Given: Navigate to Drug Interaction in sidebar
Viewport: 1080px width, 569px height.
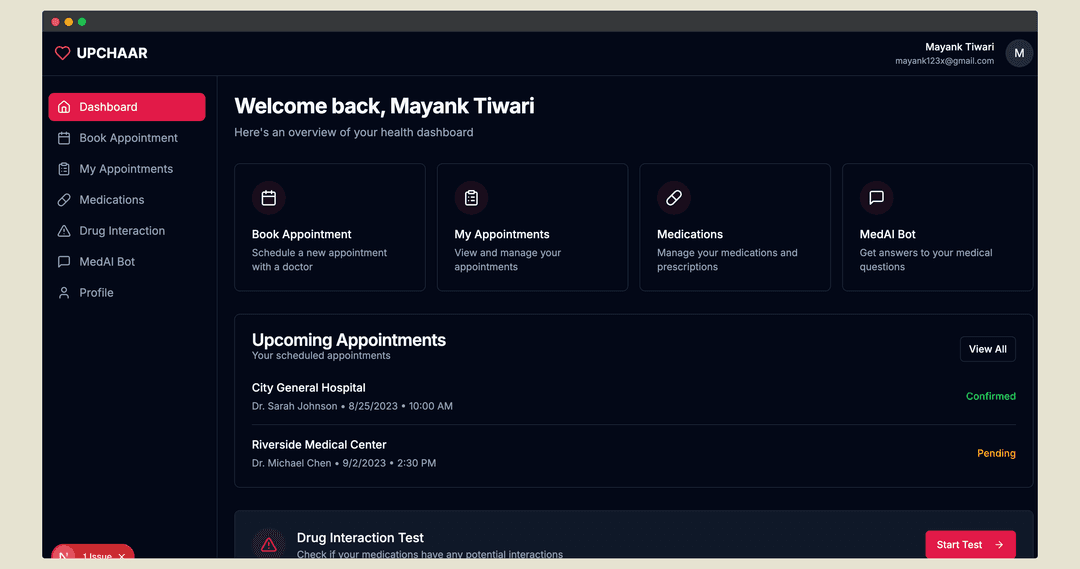Looking at the screenshot, I should [x=121, y=231].
